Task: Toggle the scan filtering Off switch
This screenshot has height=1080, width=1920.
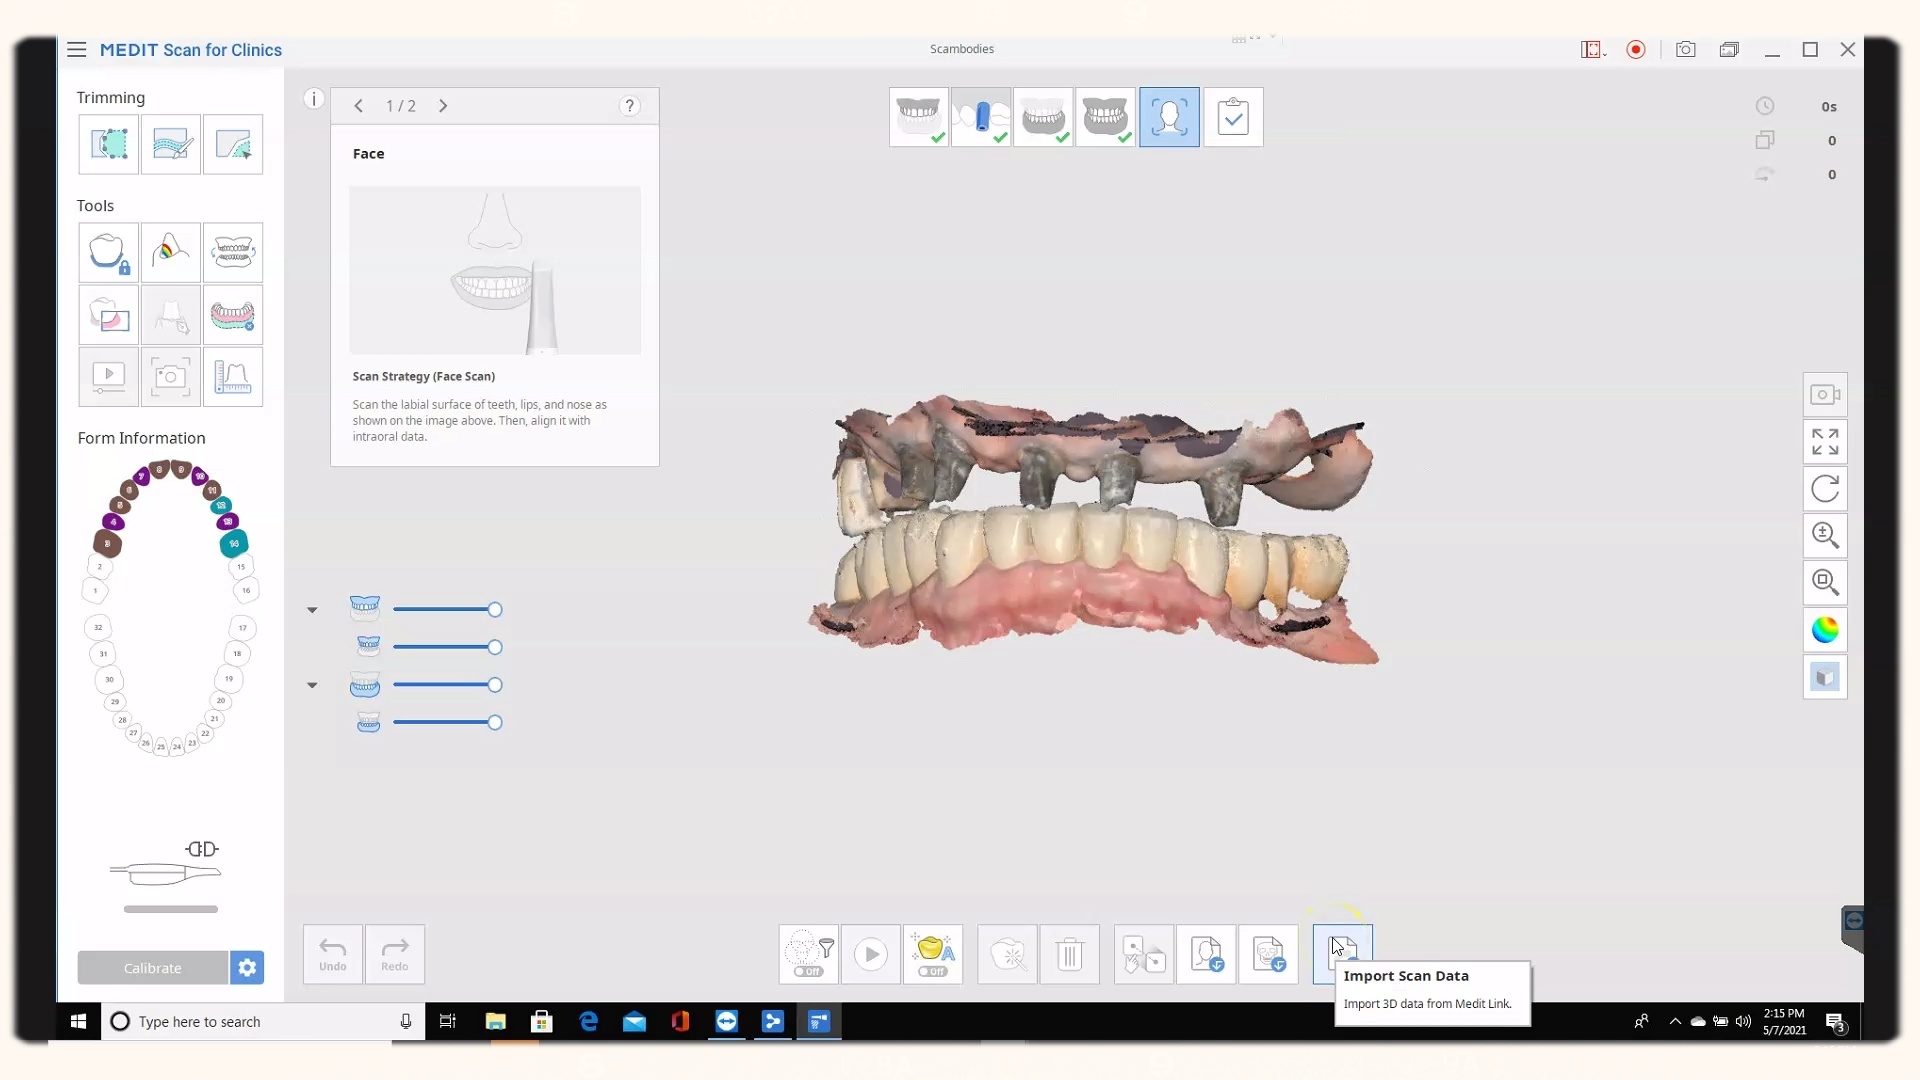Action: pos(809,971)
